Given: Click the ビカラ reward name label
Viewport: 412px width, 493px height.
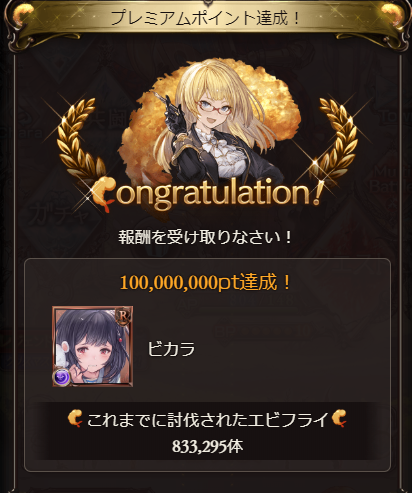Looking at the screenshot, I should click(171, 349).
